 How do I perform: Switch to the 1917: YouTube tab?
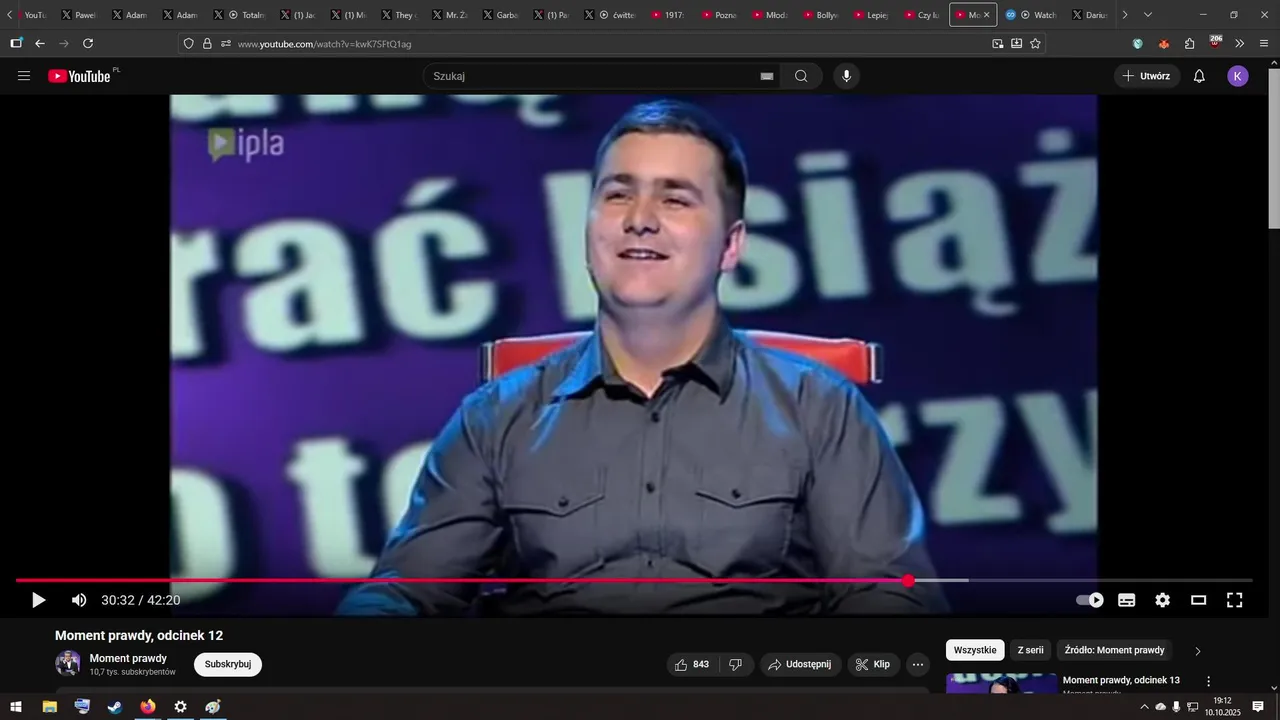(x=668, y=15)
